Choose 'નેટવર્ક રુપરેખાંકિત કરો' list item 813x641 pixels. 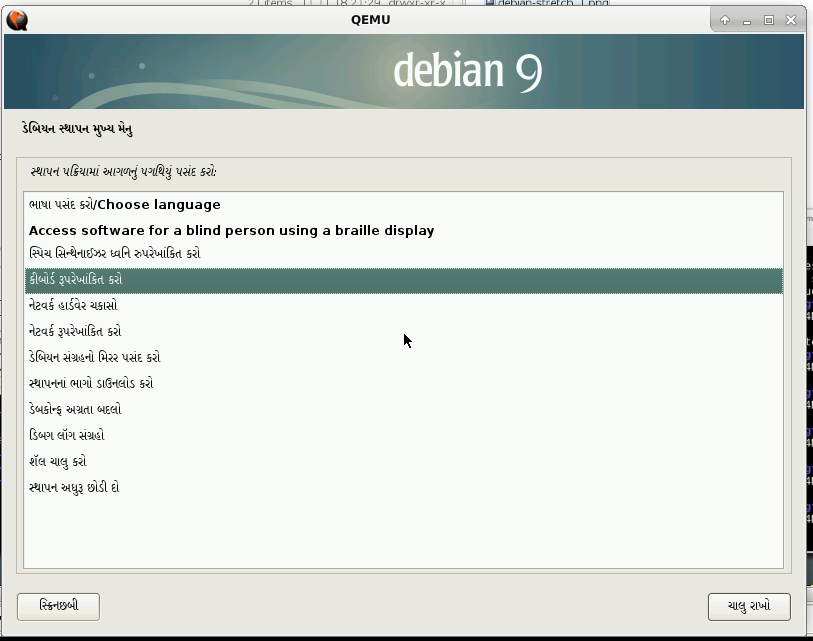[x=403, y=331]
